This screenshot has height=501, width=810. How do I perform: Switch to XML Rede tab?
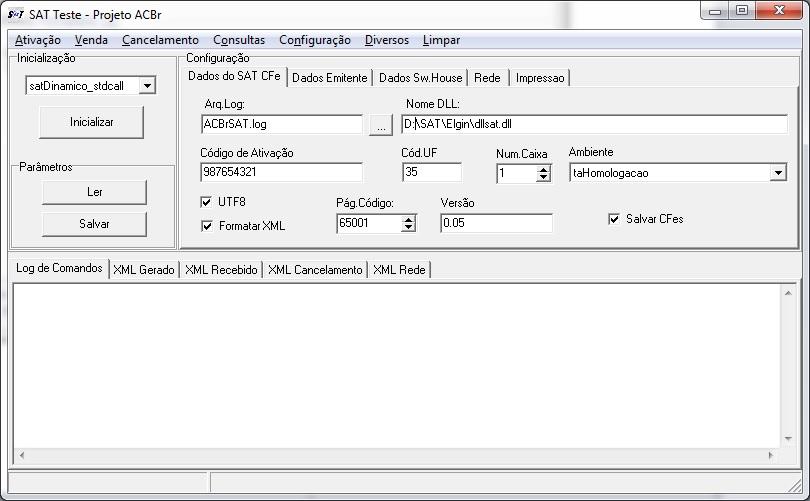pyautogui.click(x=399, y=270)
